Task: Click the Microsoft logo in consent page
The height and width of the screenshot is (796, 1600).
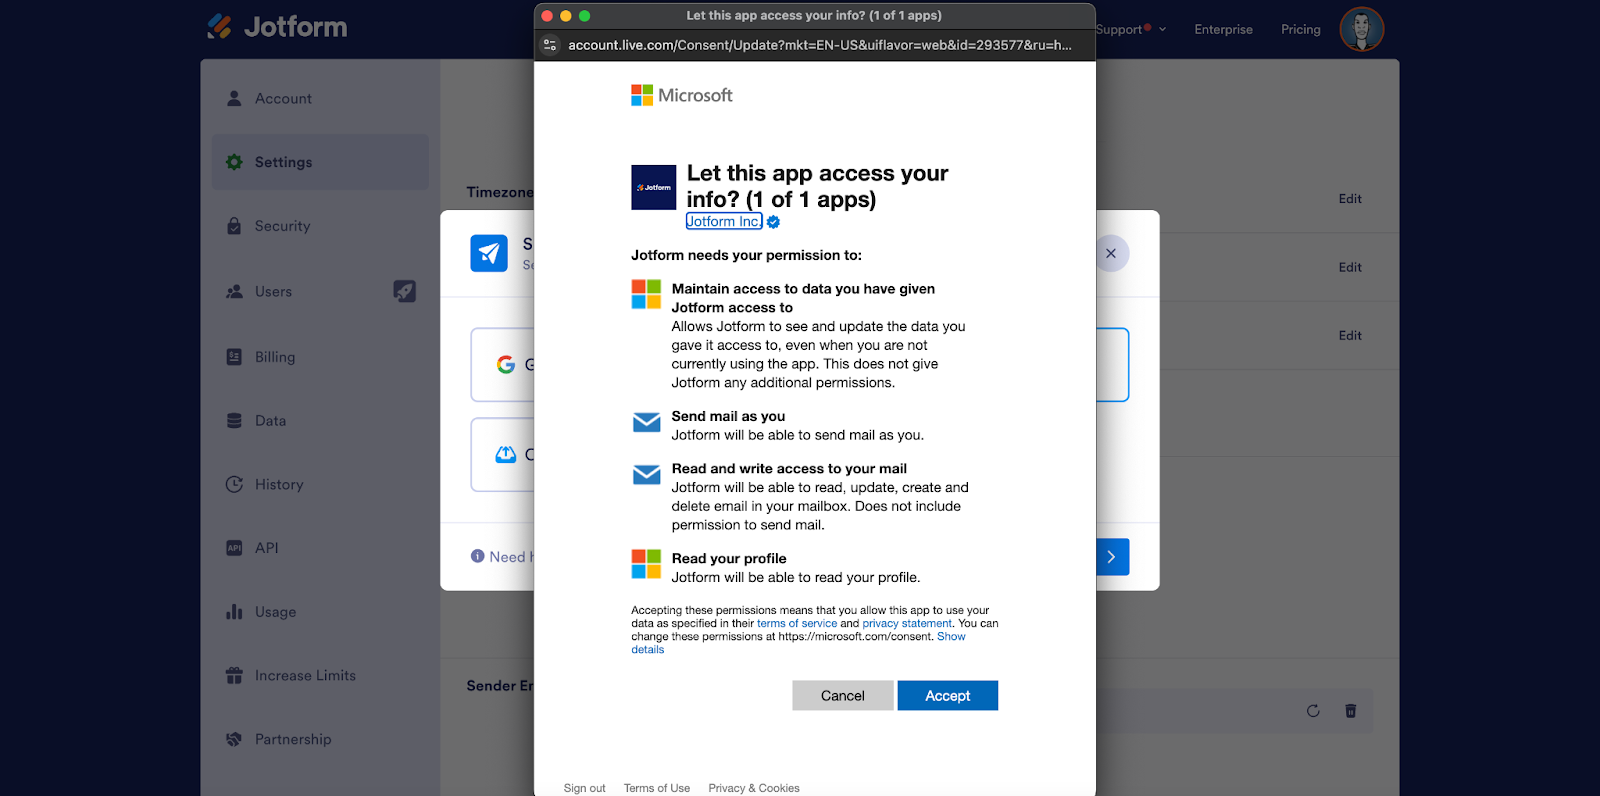Action: click(x=682, y=95)
